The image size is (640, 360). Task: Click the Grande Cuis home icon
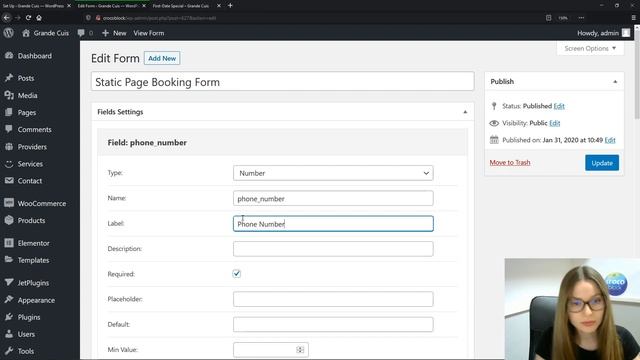pyautogui.click(x=26, y=33)
